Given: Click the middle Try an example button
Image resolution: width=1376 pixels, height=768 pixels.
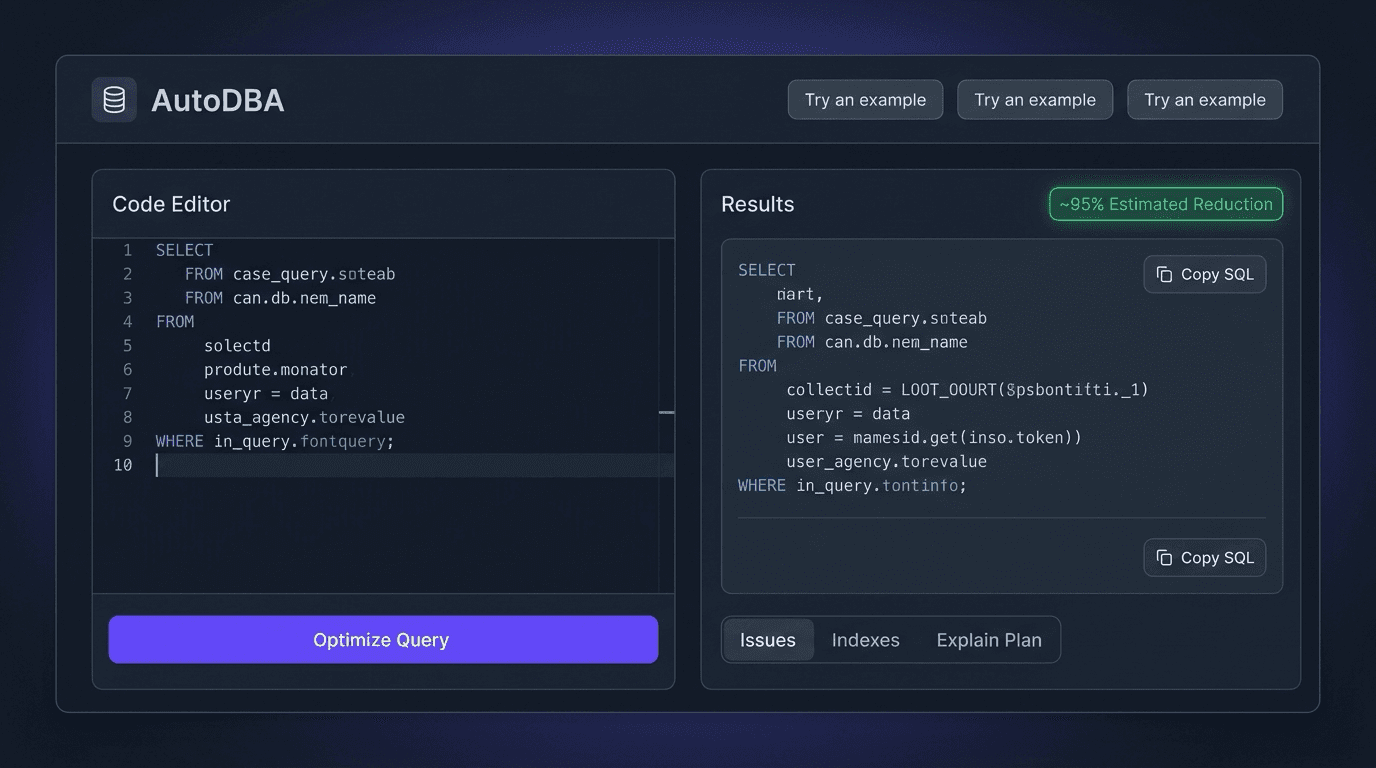Looking at the screenshot, I should point(1035,100).
